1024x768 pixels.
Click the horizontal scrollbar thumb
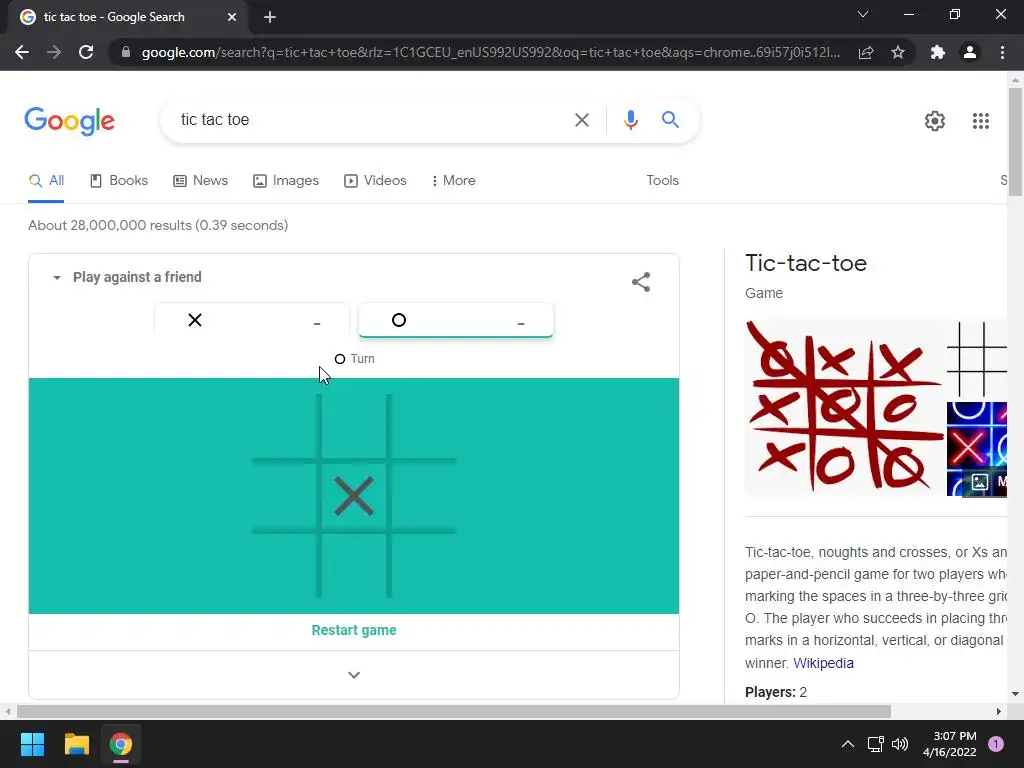(454, 711)
